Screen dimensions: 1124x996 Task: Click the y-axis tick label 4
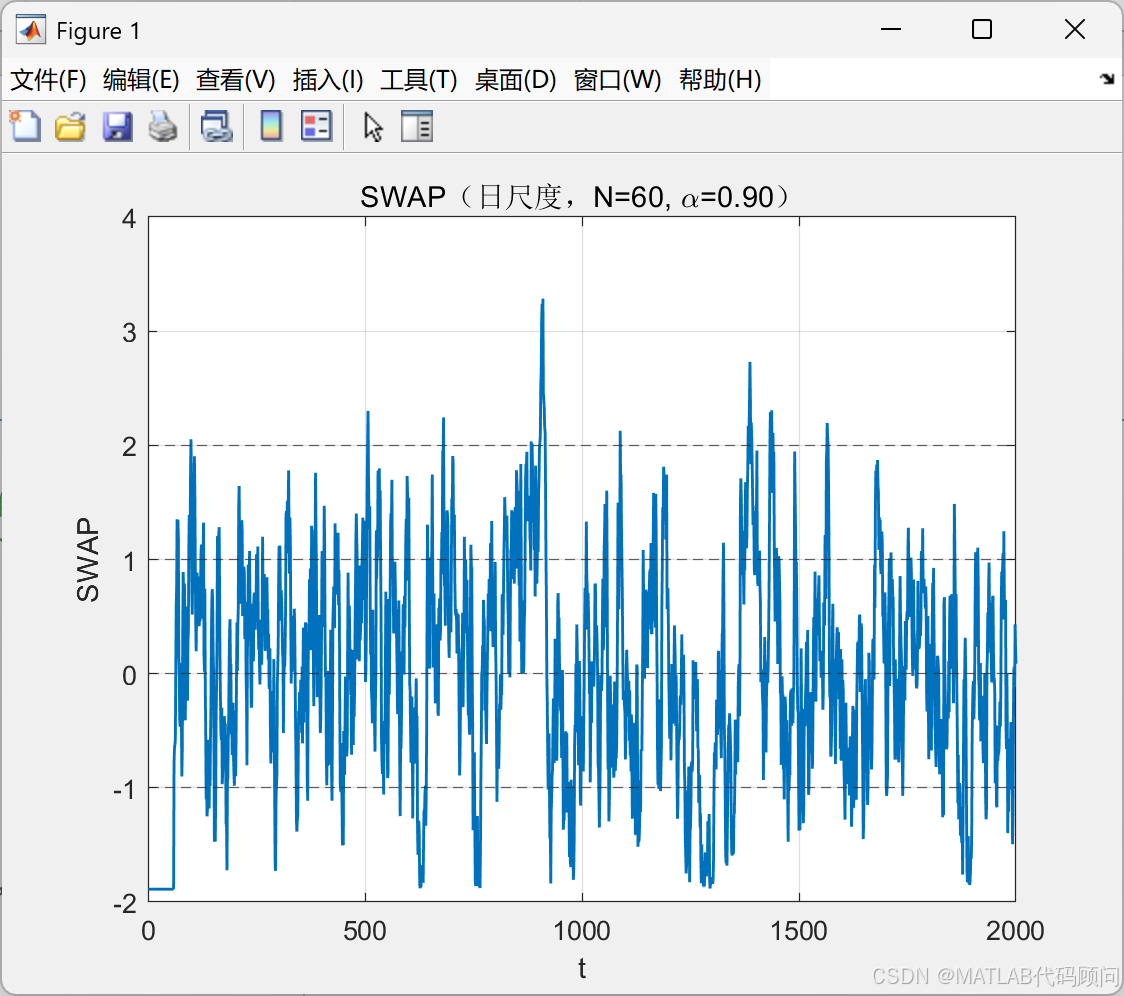click(x=129, y=218)
